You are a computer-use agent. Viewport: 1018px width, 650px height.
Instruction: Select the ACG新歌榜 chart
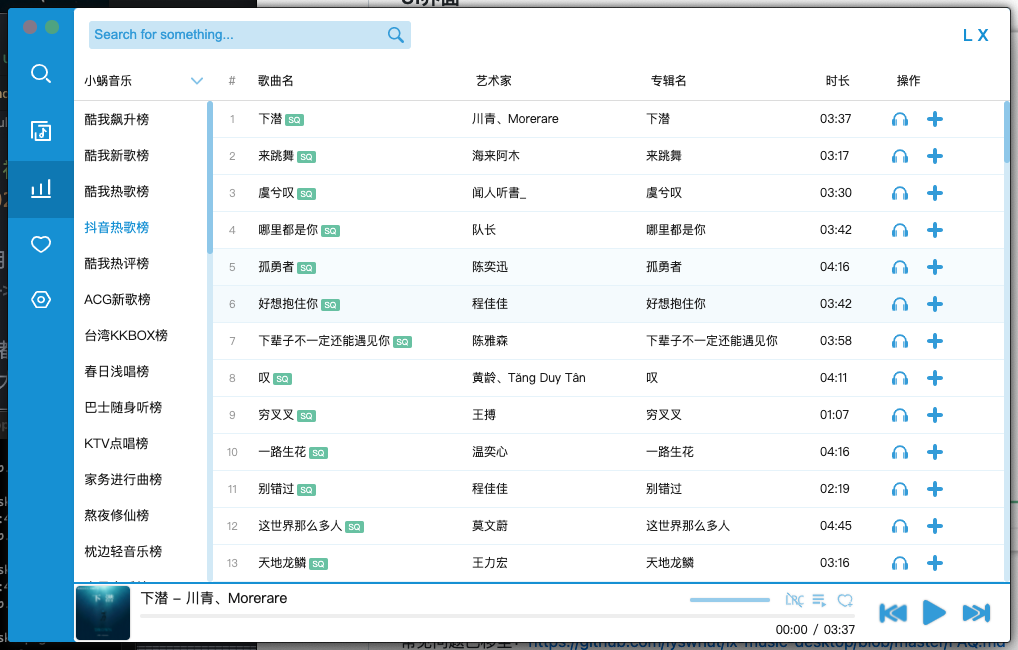coord(118,299)
